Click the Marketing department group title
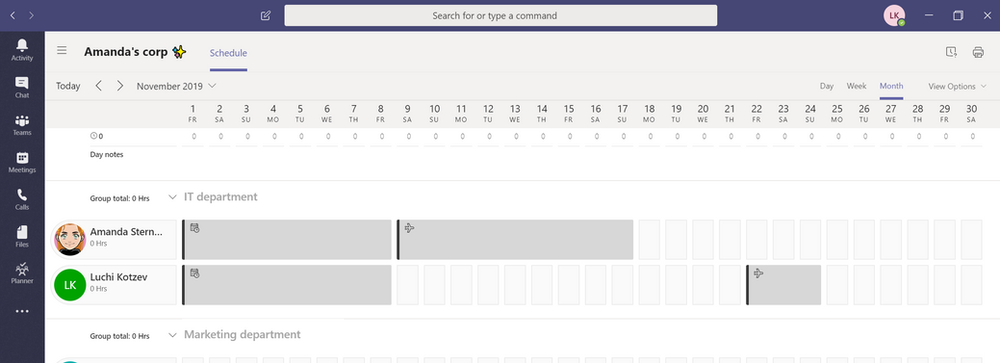The image size is (1000, 363). (242, 334)
